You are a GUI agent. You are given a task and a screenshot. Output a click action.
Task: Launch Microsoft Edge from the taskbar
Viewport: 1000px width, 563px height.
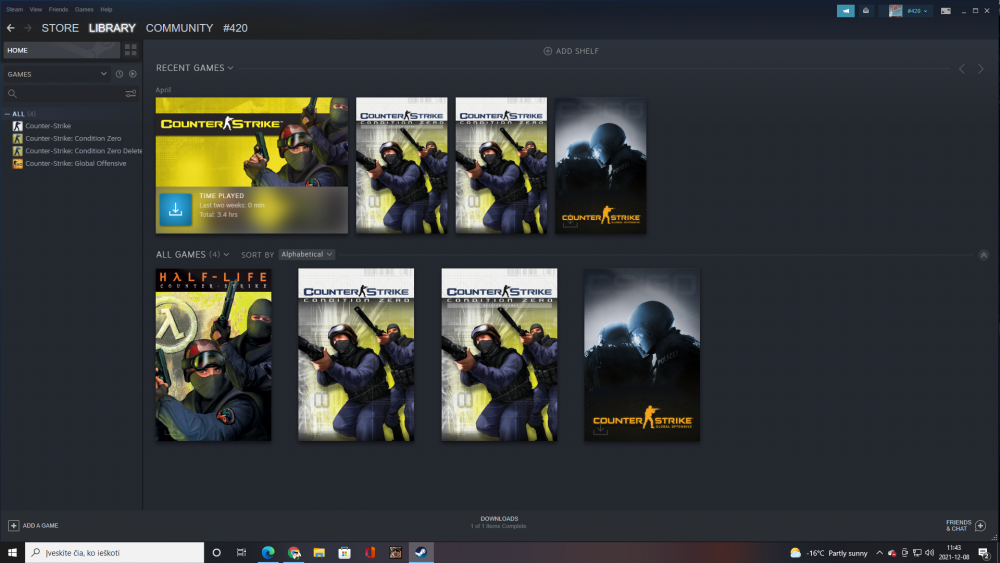point(268,552)
